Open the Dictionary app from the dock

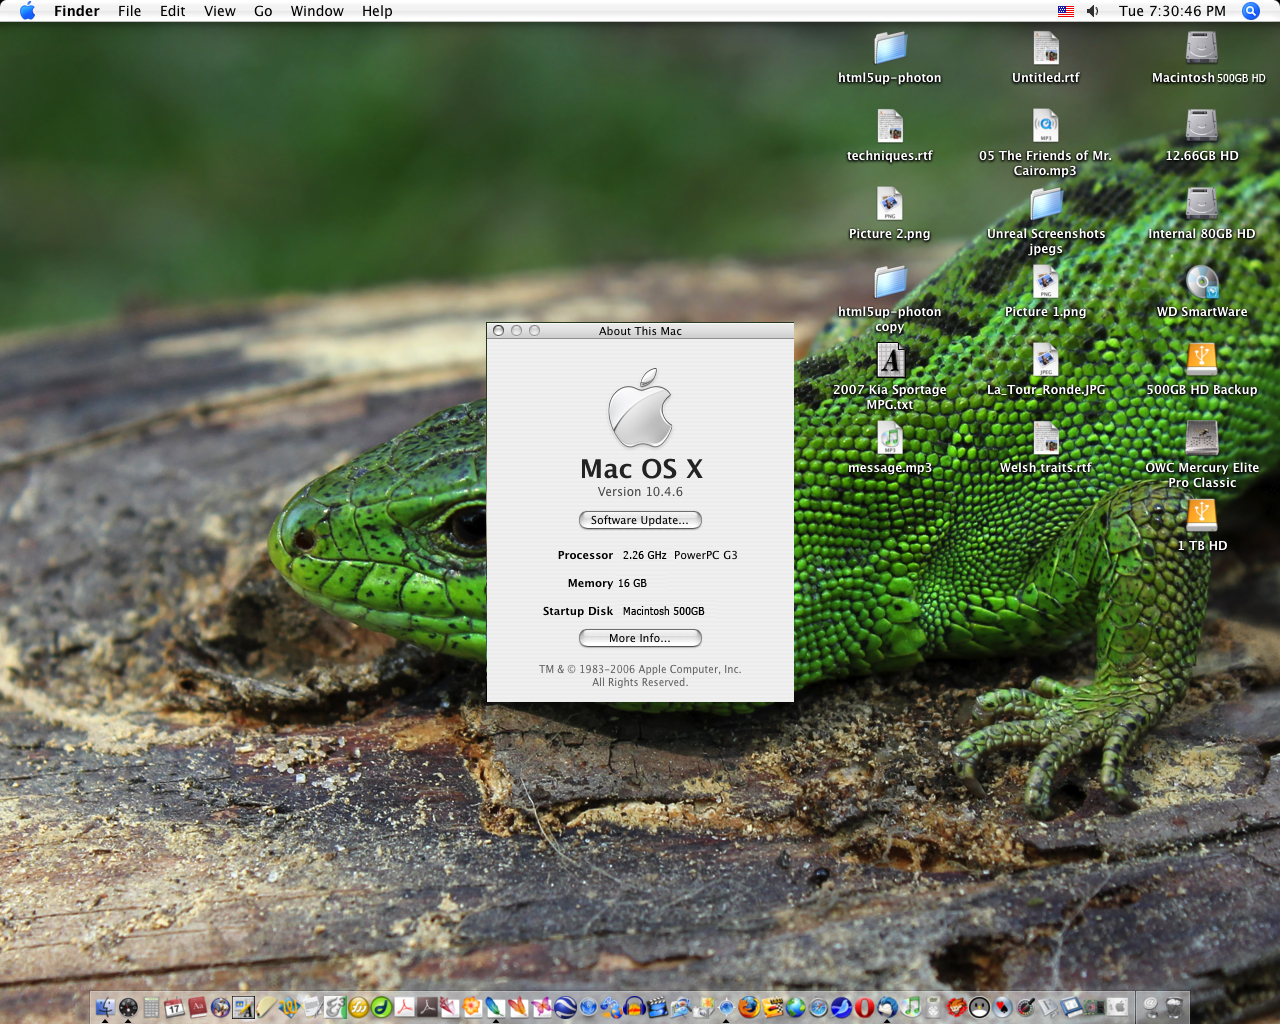click(197, 1008)
